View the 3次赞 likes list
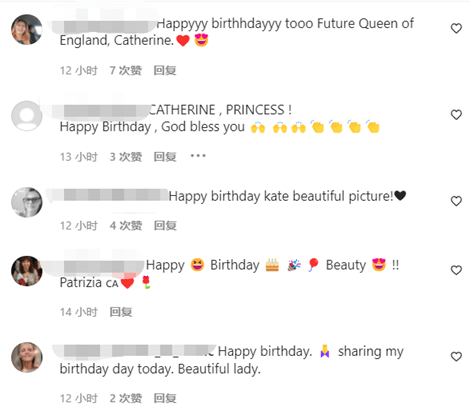 tap(126, 157)
